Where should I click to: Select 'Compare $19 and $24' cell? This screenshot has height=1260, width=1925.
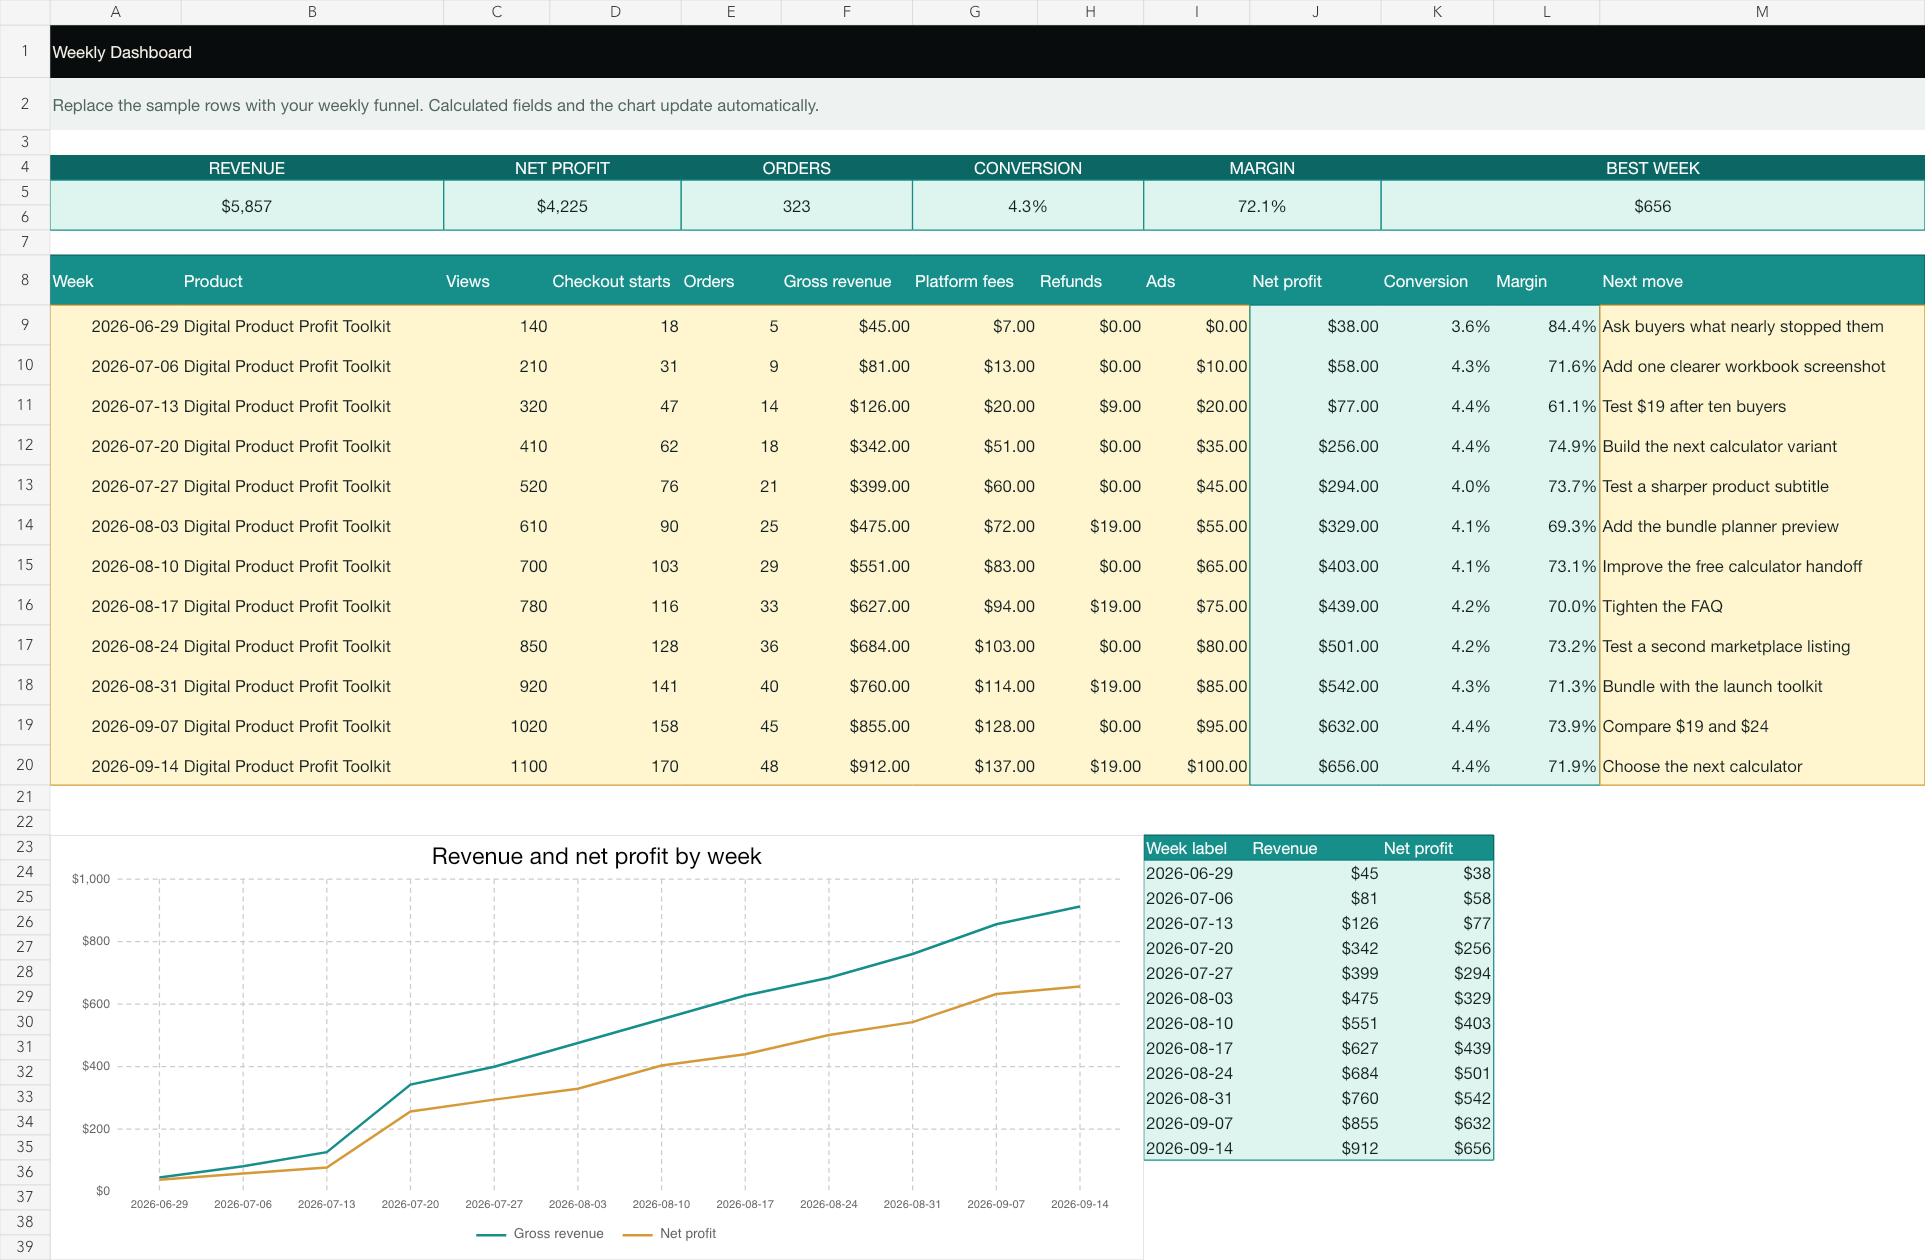pyautogui.click(x=1762, y=726)
